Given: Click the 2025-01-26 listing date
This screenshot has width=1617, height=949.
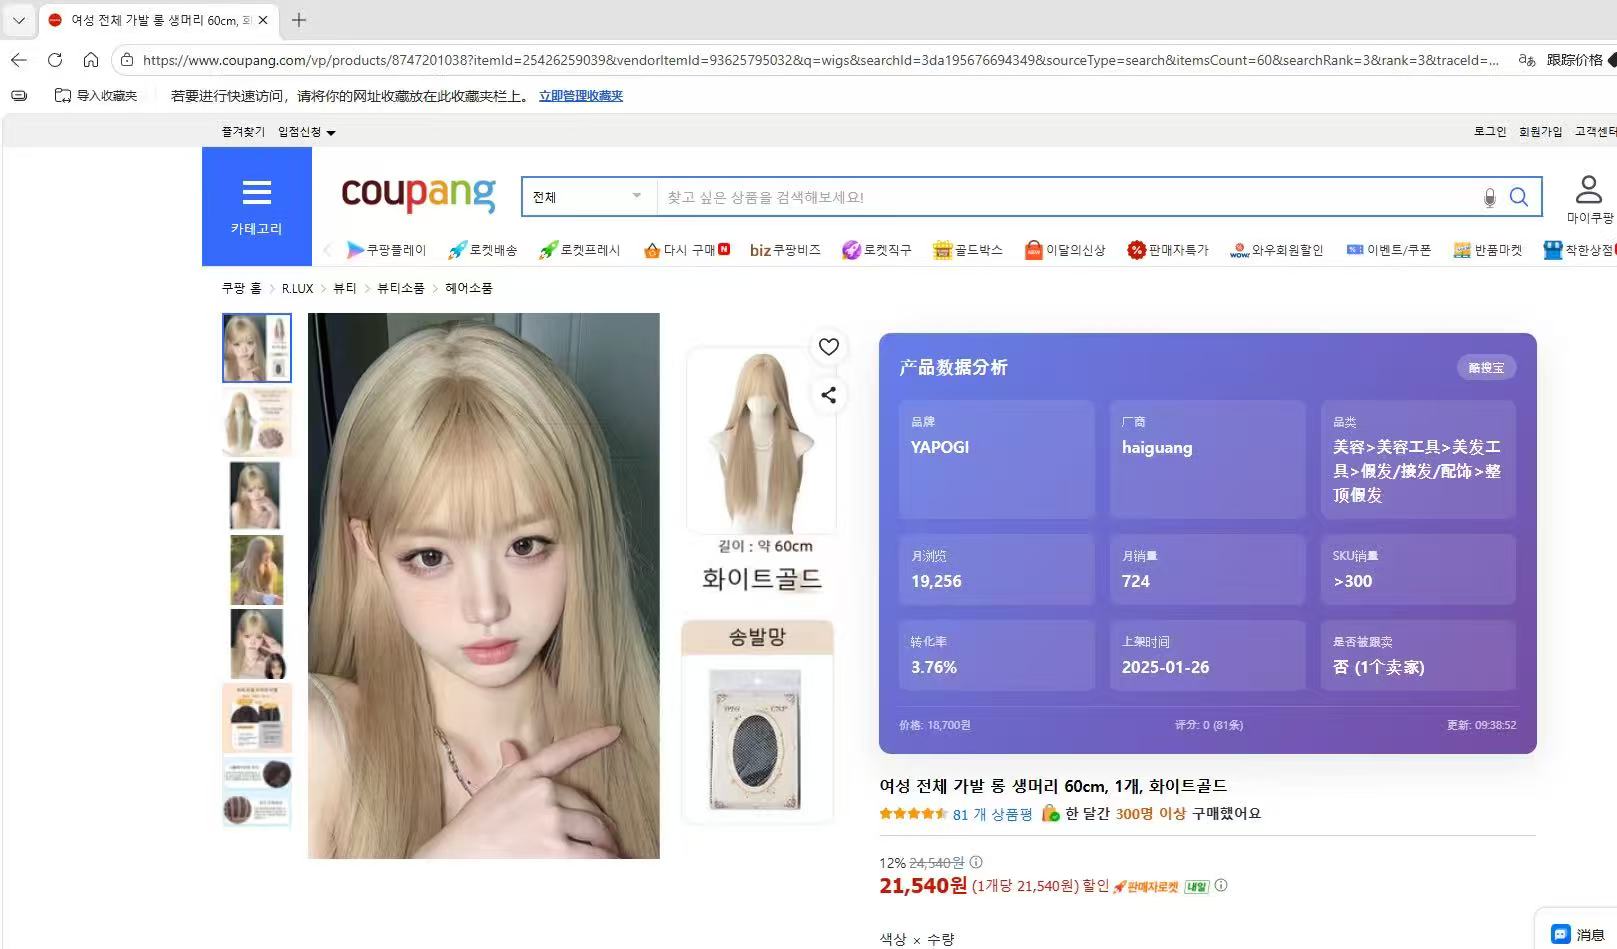Looking at the screenshot, I should tap(1165, 667).
